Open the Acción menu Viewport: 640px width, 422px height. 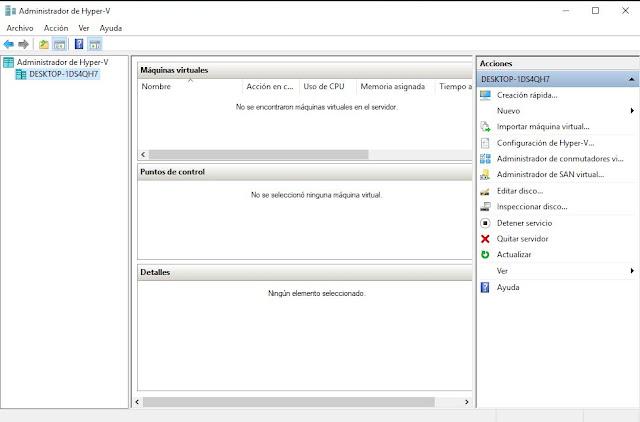click(x=56, y=28)
